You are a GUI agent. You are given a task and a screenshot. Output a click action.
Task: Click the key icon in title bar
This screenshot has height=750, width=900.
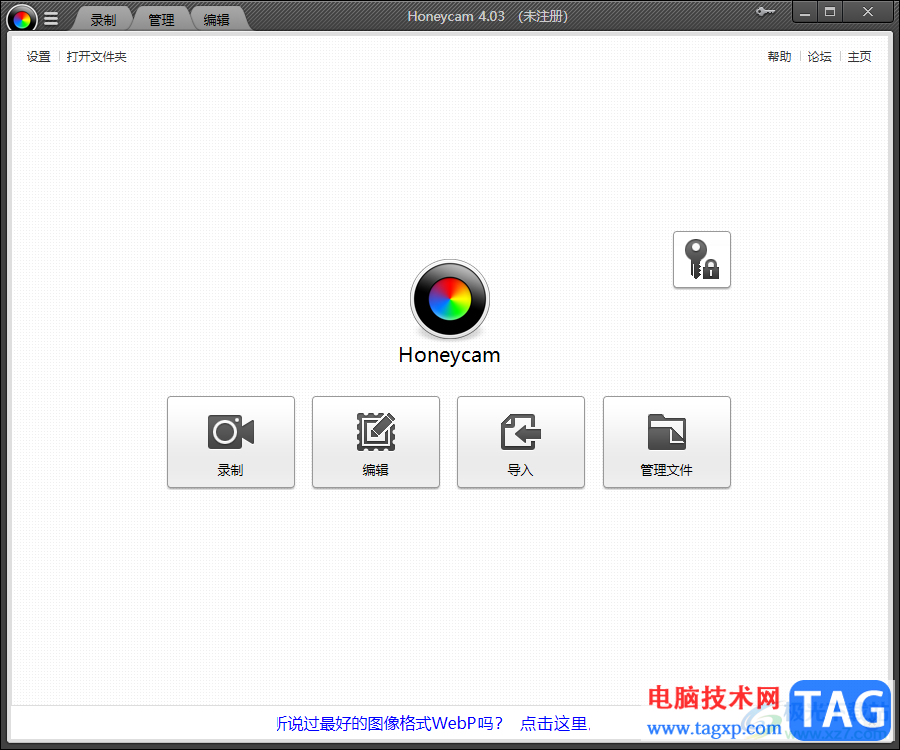pyautogui.click(x=765, y=11)
